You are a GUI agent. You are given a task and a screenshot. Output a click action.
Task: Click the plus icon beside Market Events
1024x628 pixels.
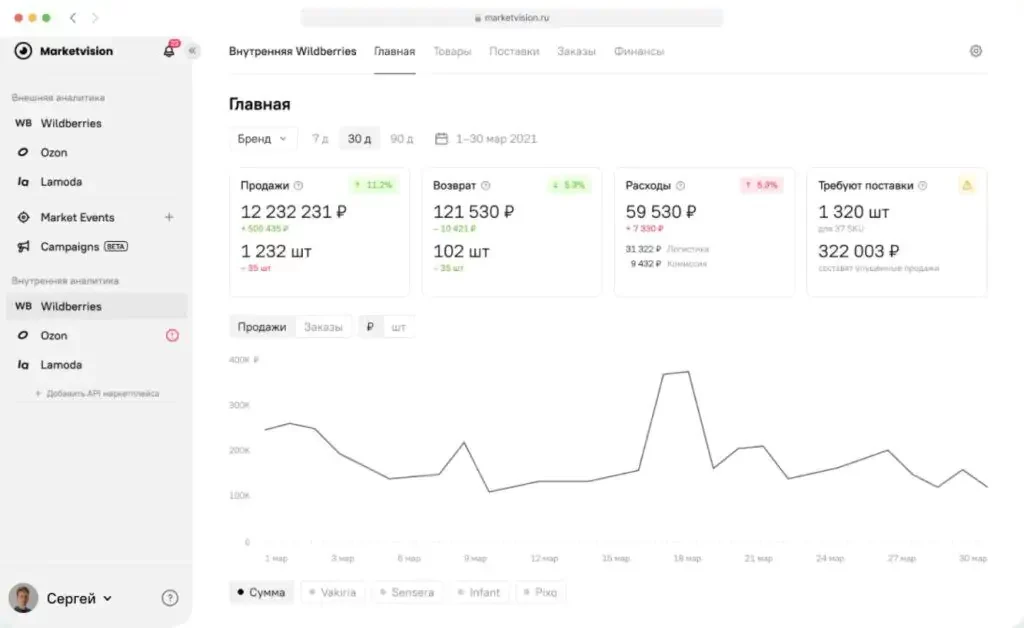coord(169,217)
